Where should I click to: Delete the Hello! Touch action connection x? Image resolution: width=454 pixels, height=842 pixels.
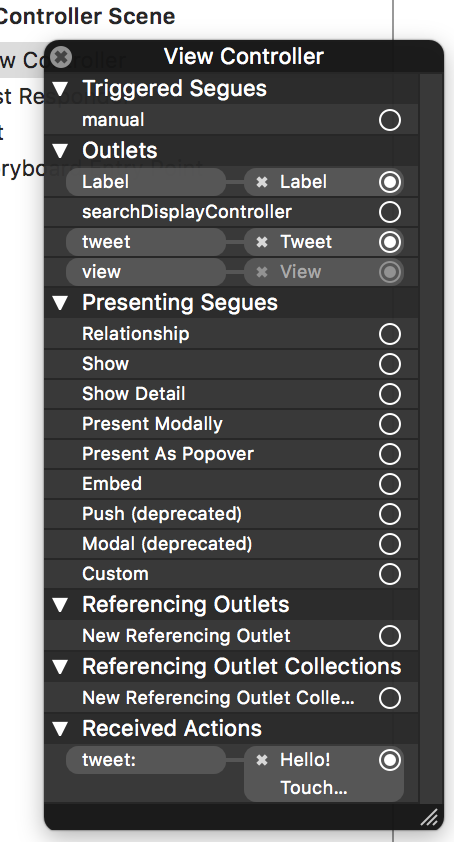tap(262, 760)
